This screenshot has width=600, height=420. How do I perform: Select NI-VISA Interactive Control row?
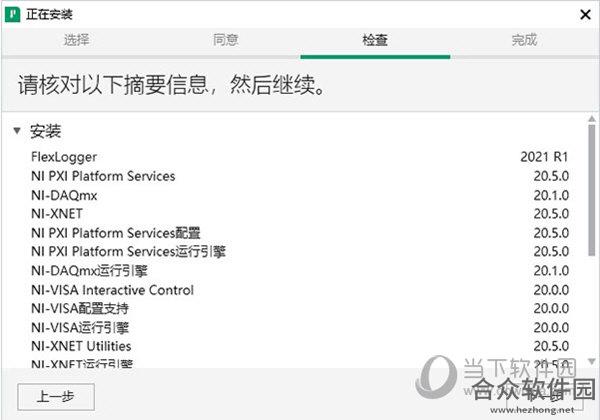click(300, 290)
